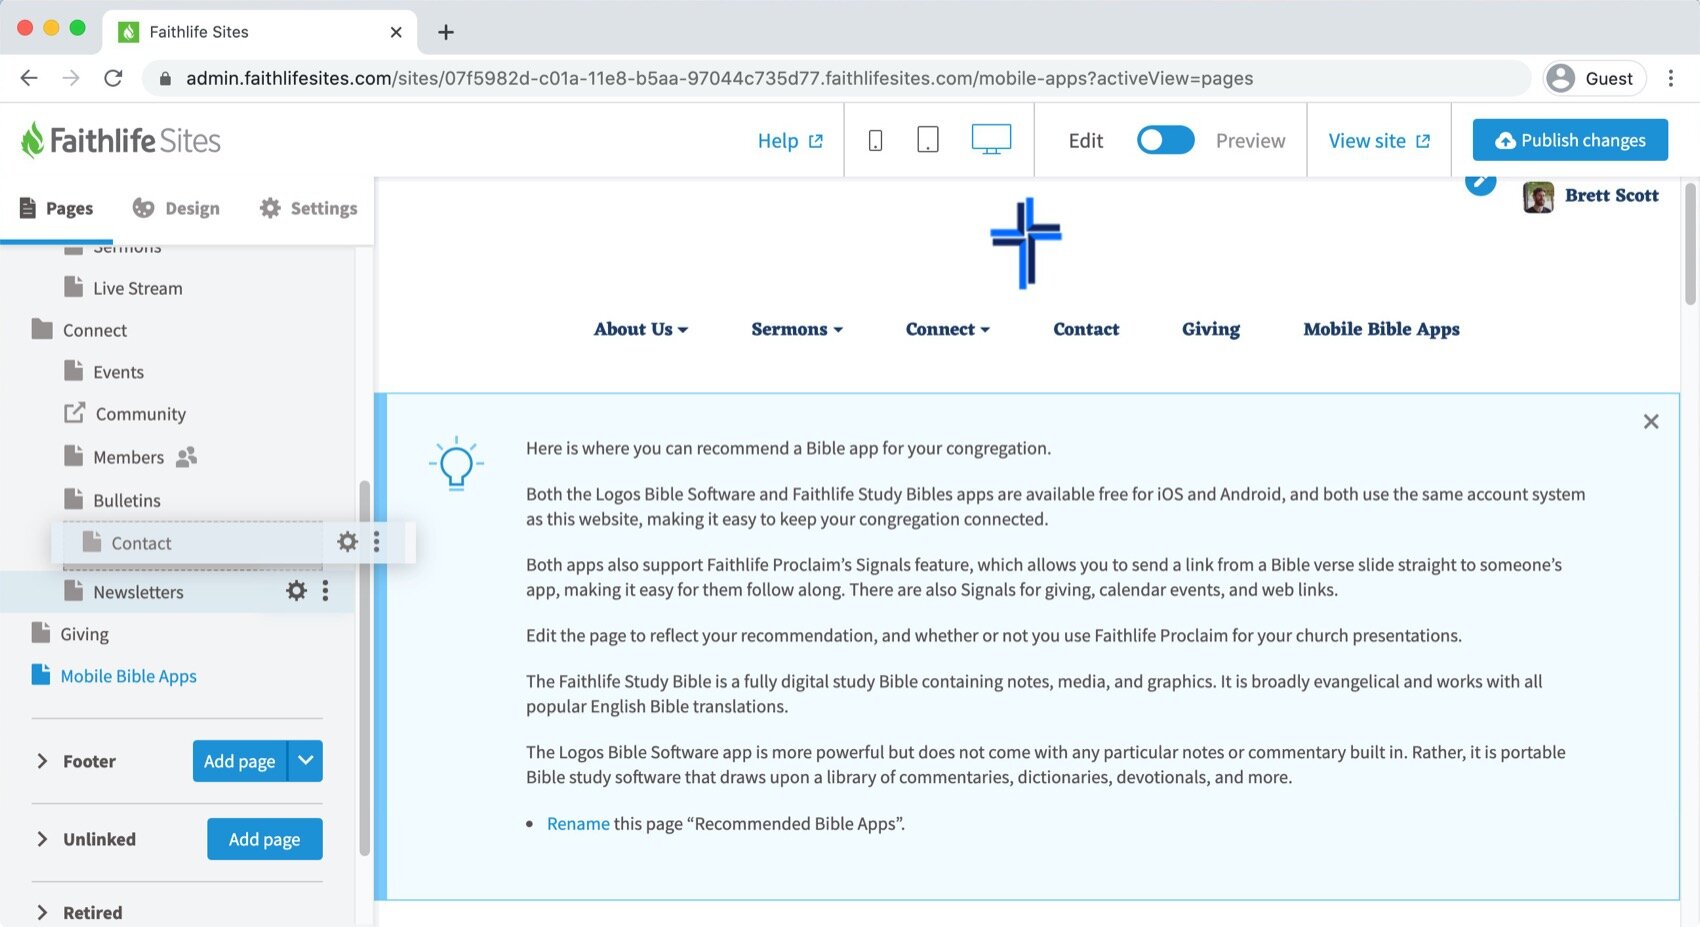Select the Design tab
Viewport: 1700px width, 927px height.
point(176,208)
